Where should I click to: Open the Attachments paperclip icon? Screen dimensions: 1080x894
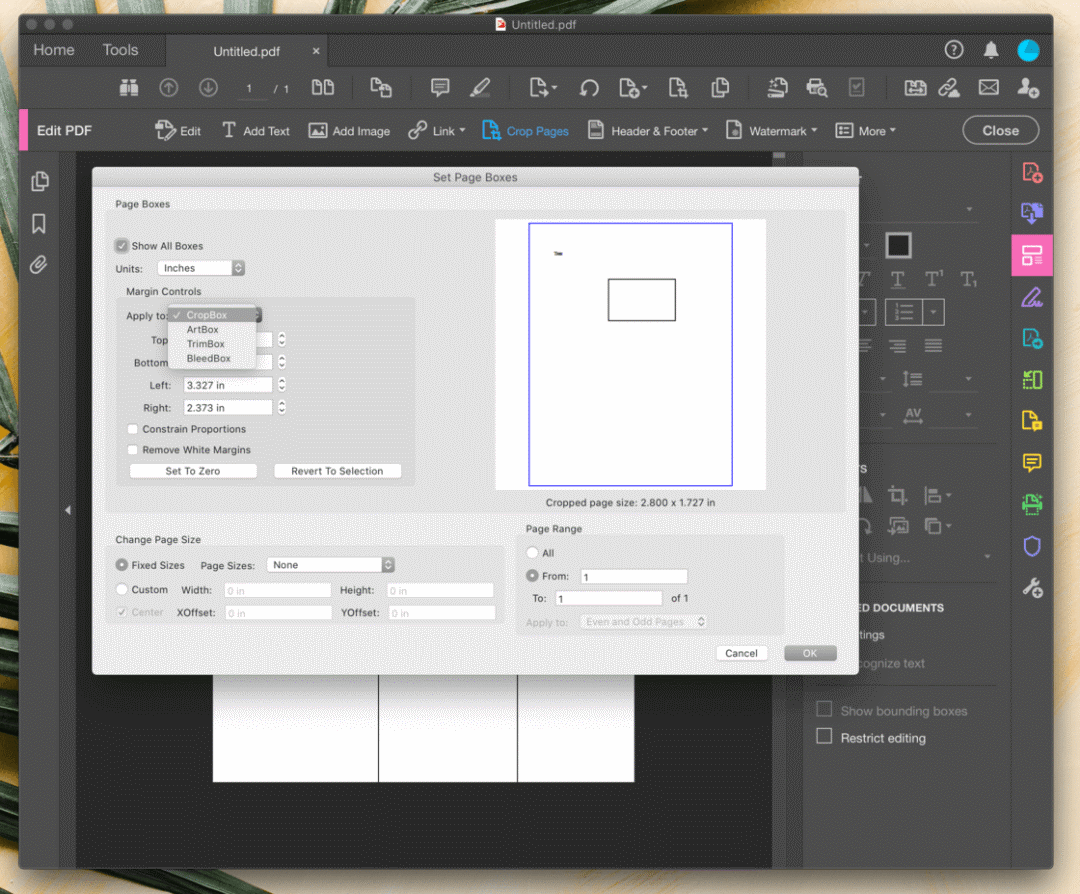[39, 265]
